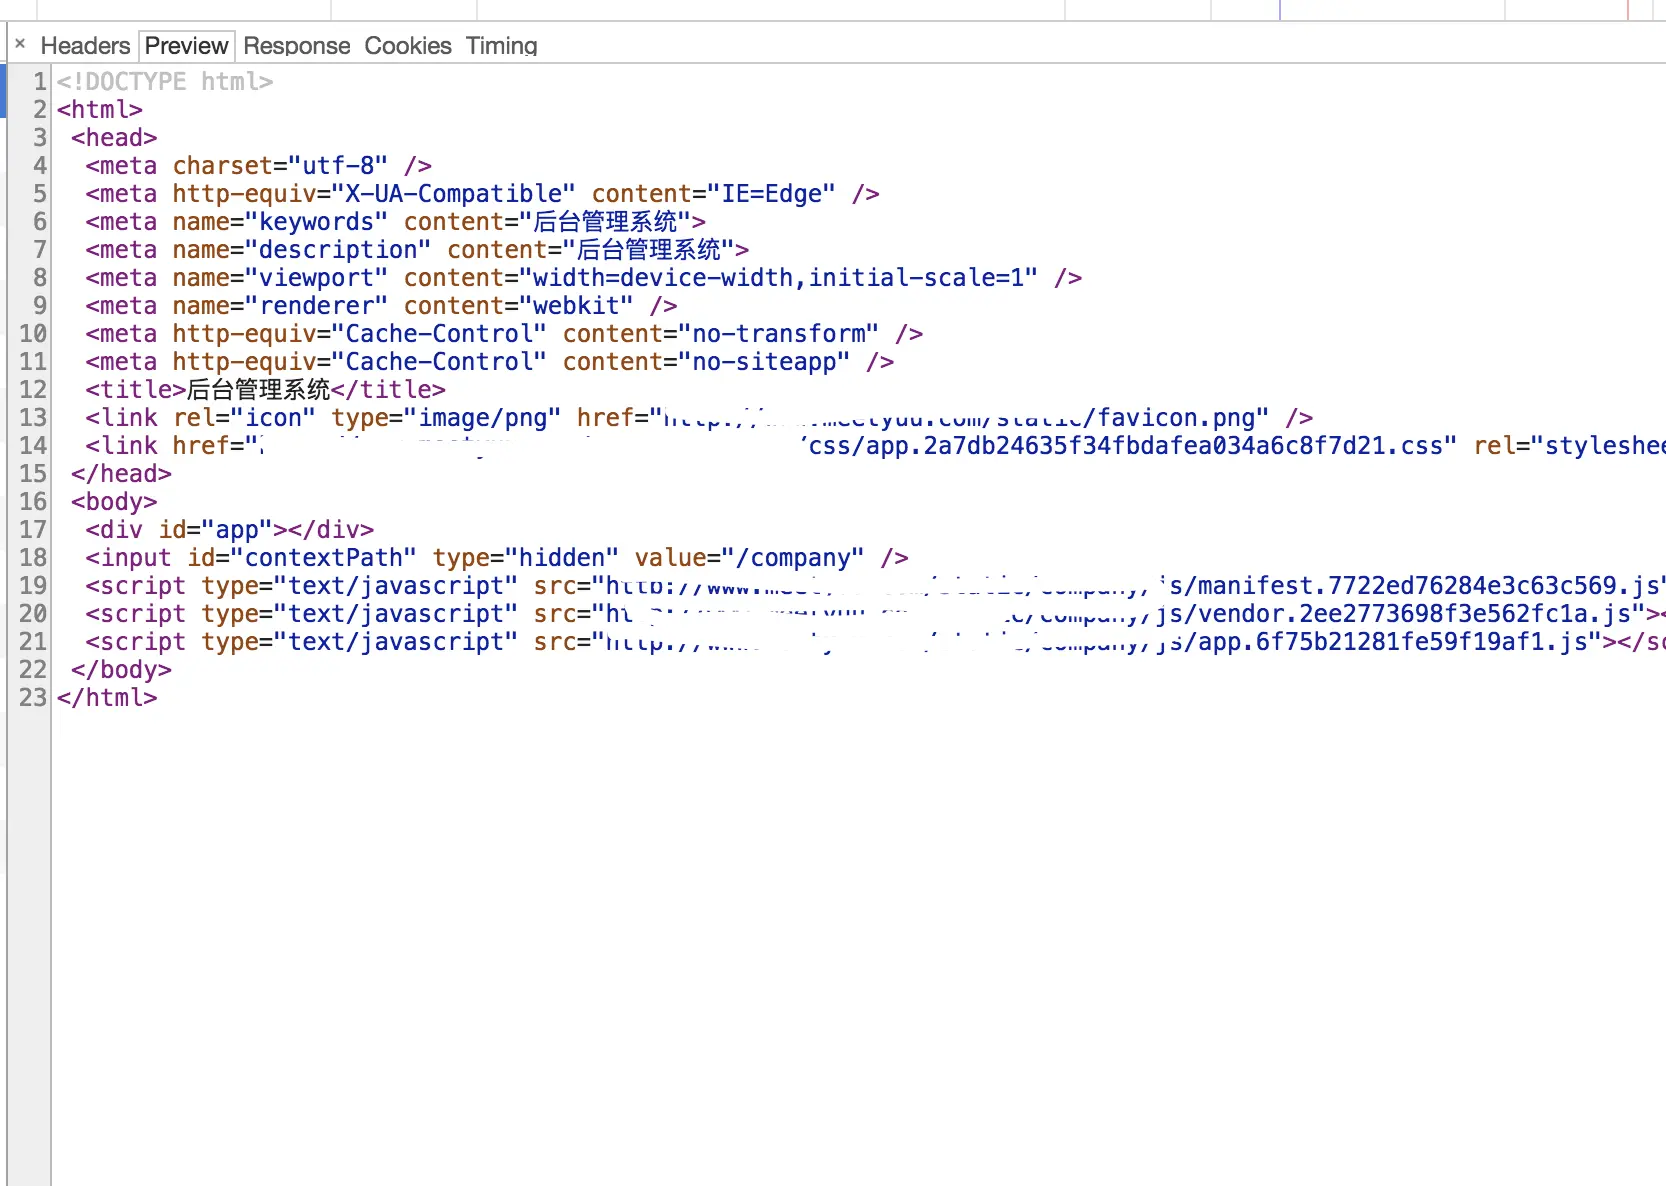Click the no-siteapp Cache-Control line
Screen dimensions: 1666x1186
490,361
